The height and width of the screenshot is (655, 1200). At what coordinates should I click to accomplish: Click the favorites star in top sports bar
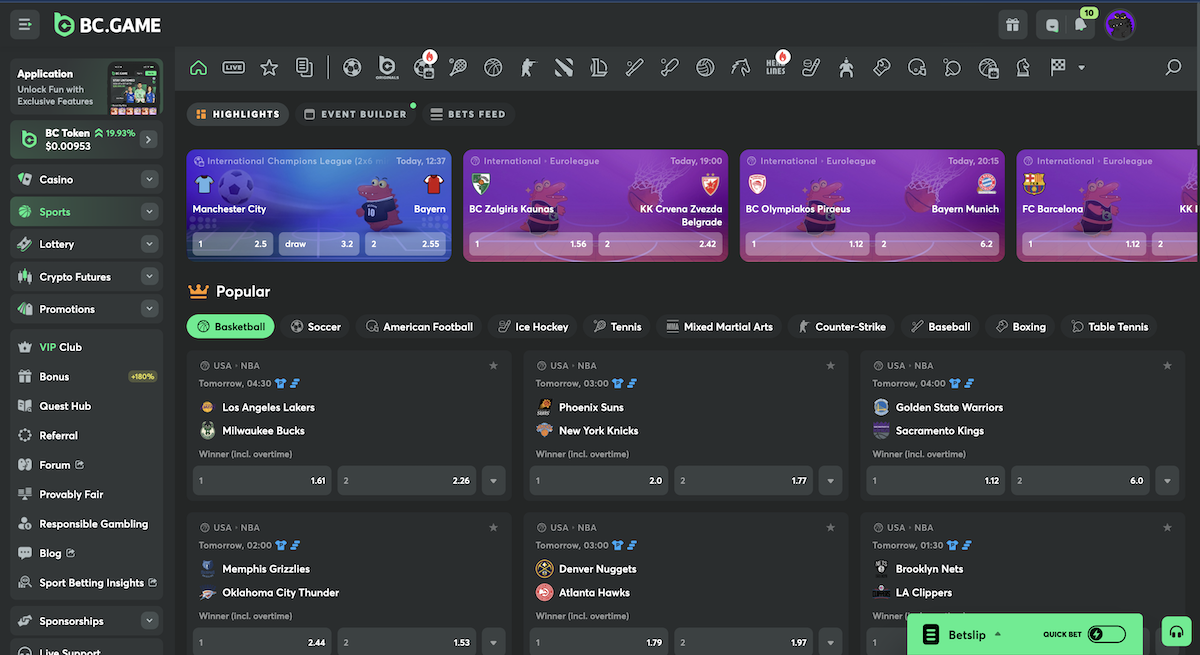point(269,68)
